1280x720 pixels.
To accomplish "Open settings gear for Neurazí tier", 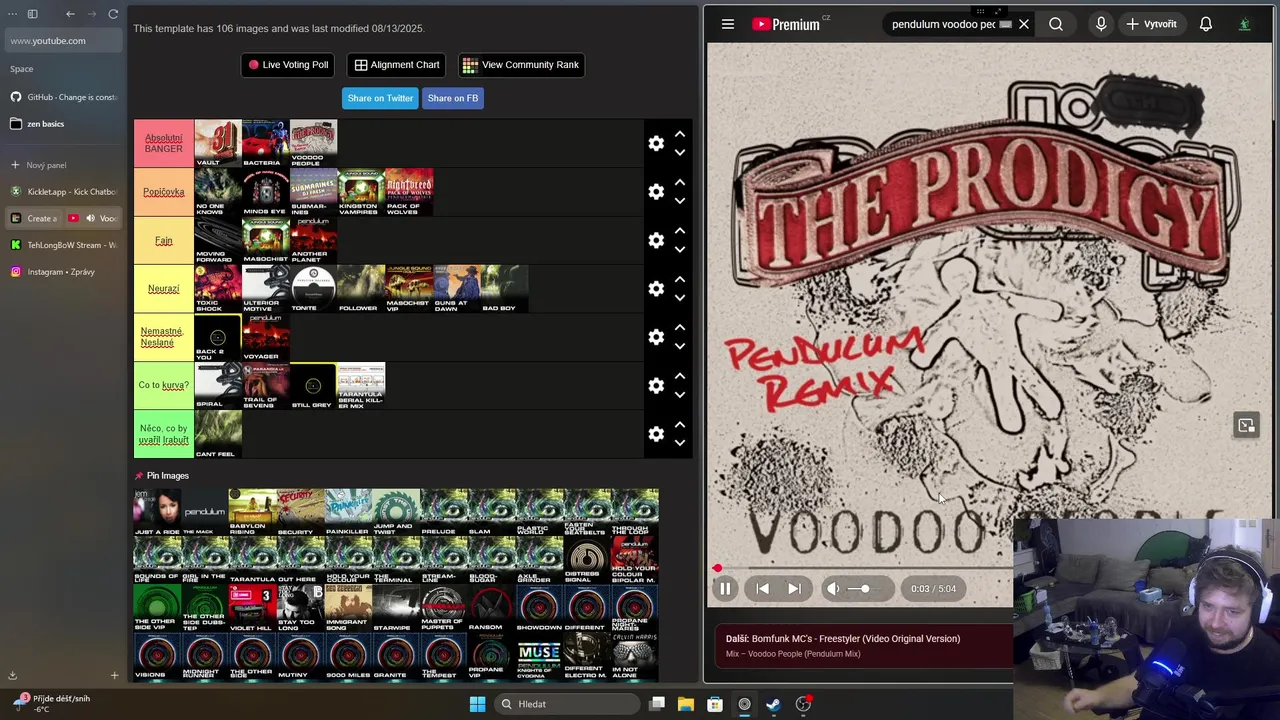I will point(656,288).
